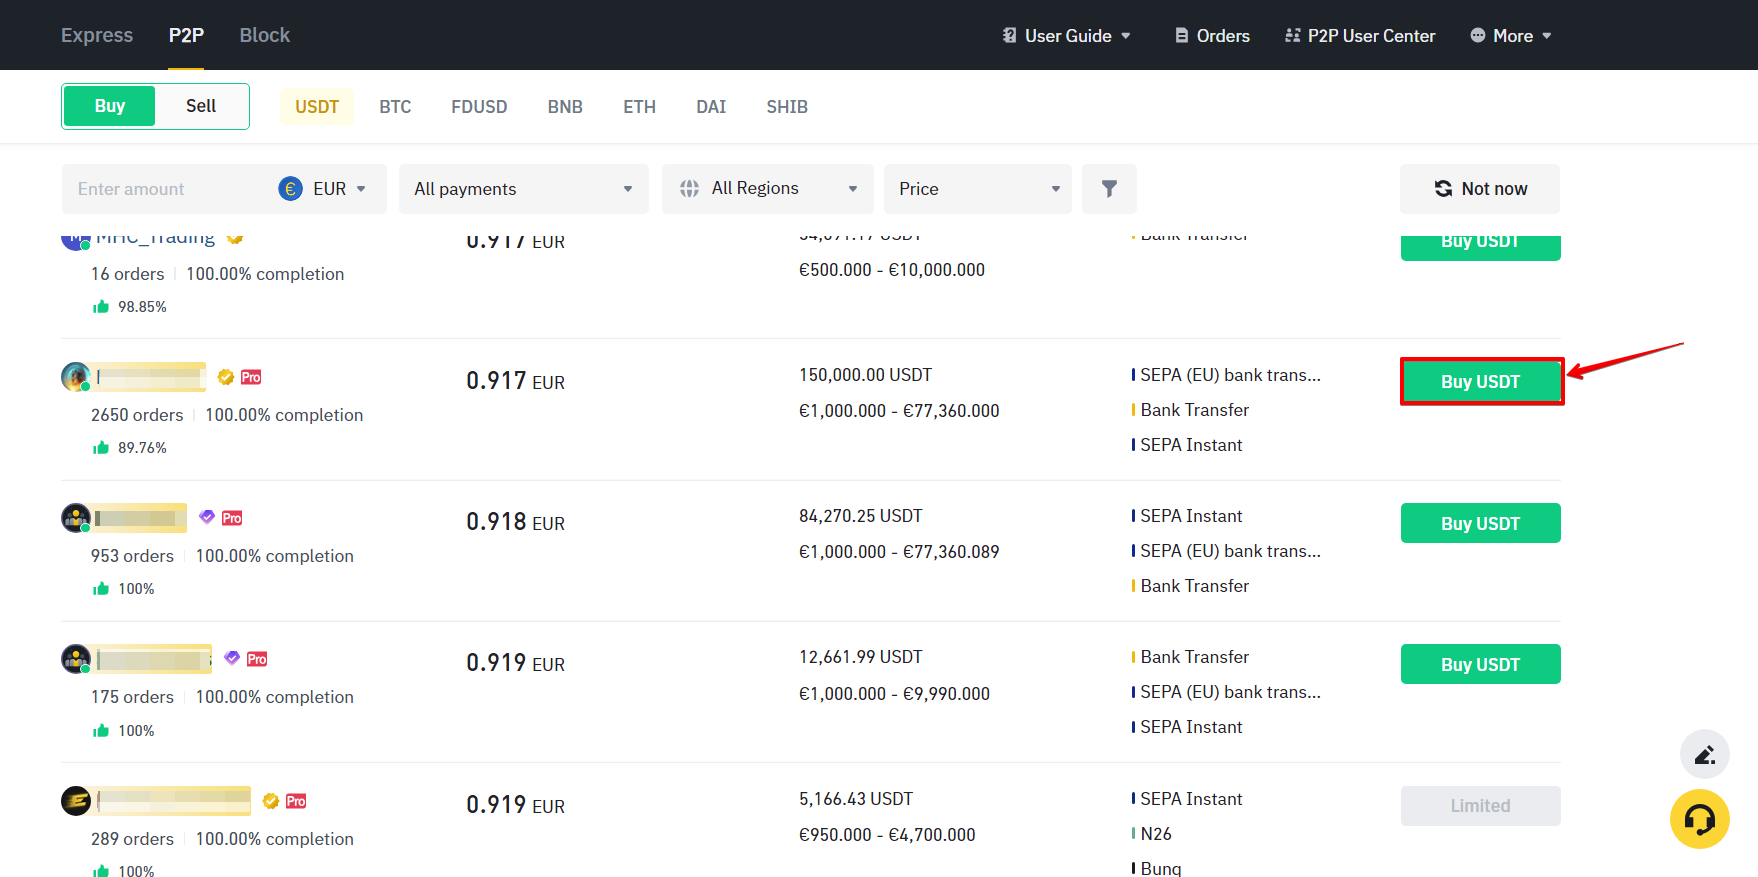Open the Price sort dropdown
The height and width of the screenshot is (877, 1758).
point(978,189)
